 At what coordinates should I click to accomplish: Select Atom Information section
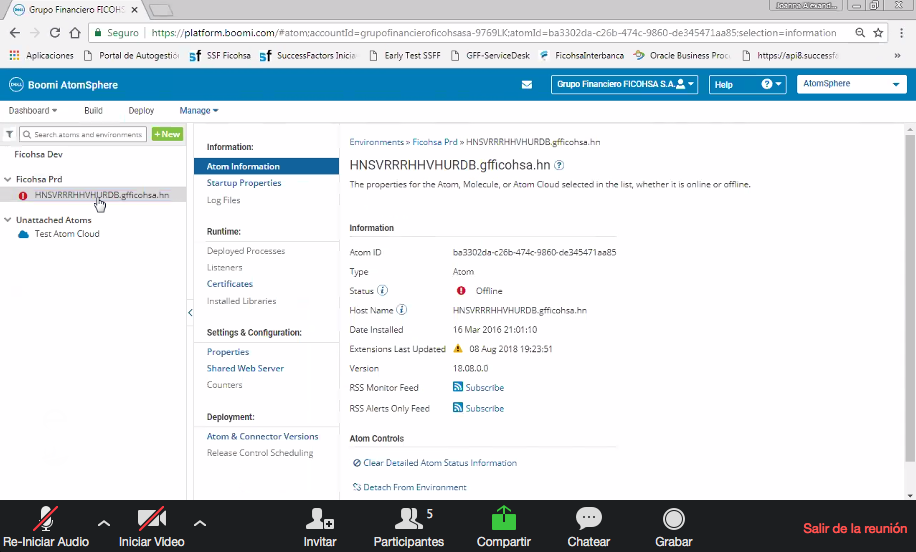(266, 166)
